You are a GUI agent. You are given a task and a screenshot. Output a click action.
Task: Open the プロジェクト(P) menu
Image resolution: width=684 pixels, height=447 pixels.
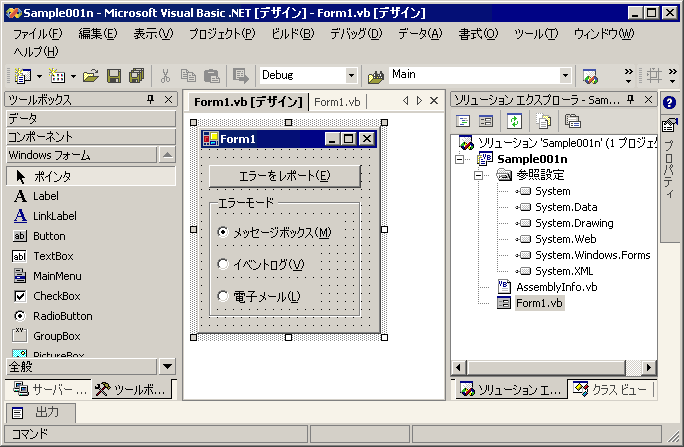pos(222,34)
